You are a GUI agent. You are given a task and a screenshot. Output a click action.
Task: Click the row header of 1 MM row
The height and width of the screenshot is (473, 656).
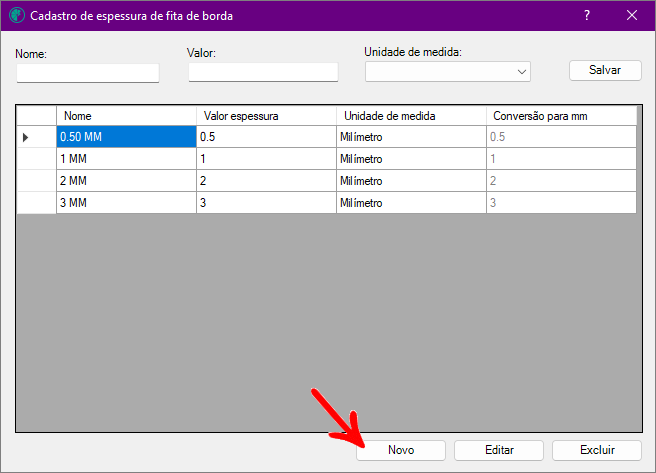36,159
